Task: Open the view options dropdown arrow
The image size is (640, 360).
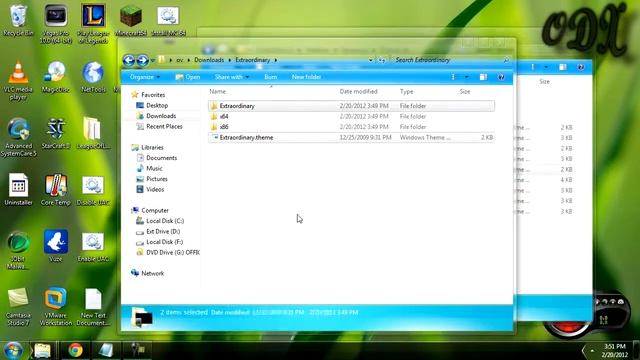Action: pos(467,77)
